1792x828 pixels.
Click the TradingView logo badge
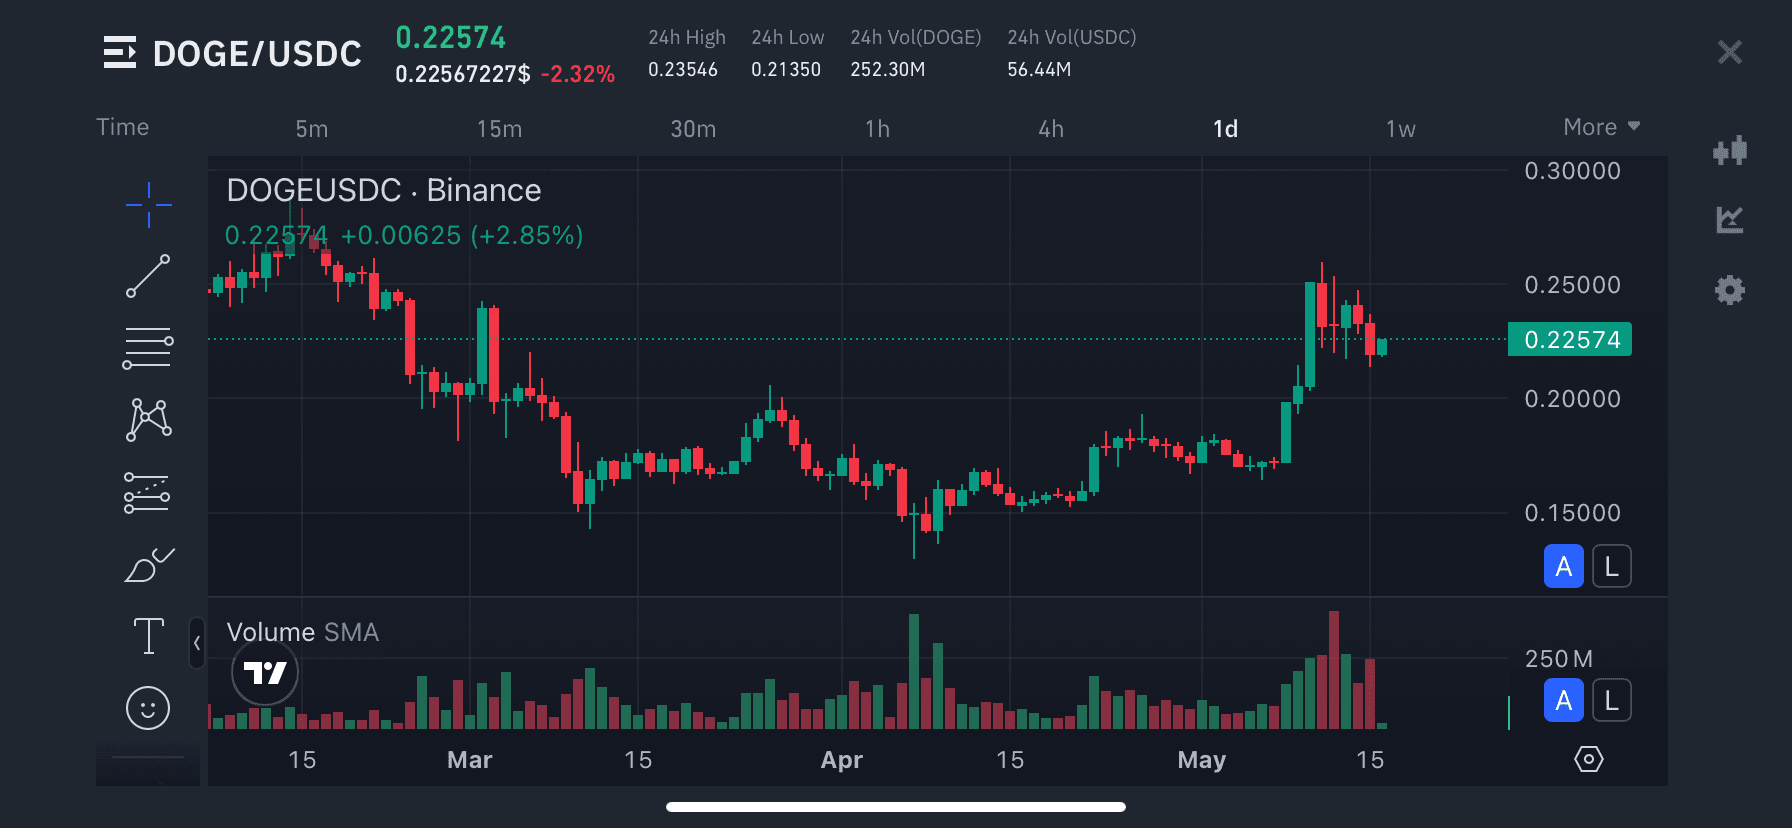(265, 673)
